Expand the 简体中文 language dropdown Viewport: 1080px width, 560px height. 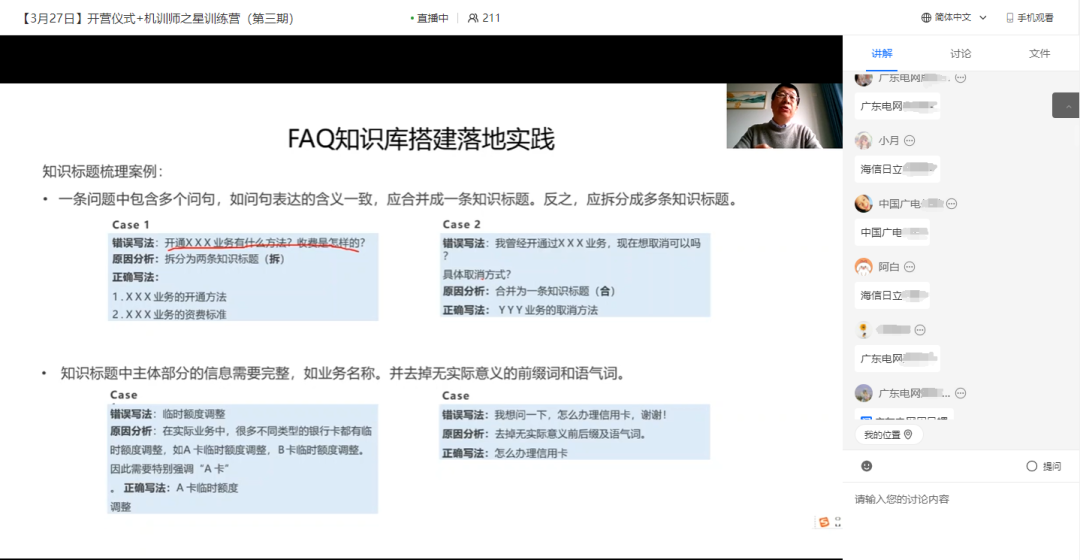(982, 18)
